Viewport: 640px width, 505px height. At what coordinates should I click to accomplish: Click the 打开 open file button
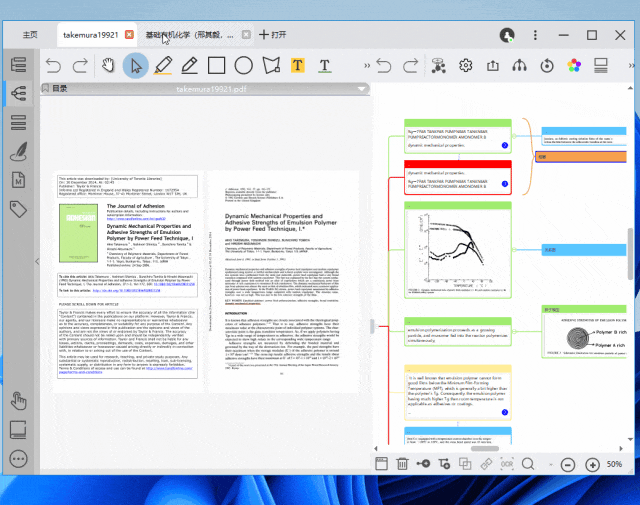coord(273,34)
